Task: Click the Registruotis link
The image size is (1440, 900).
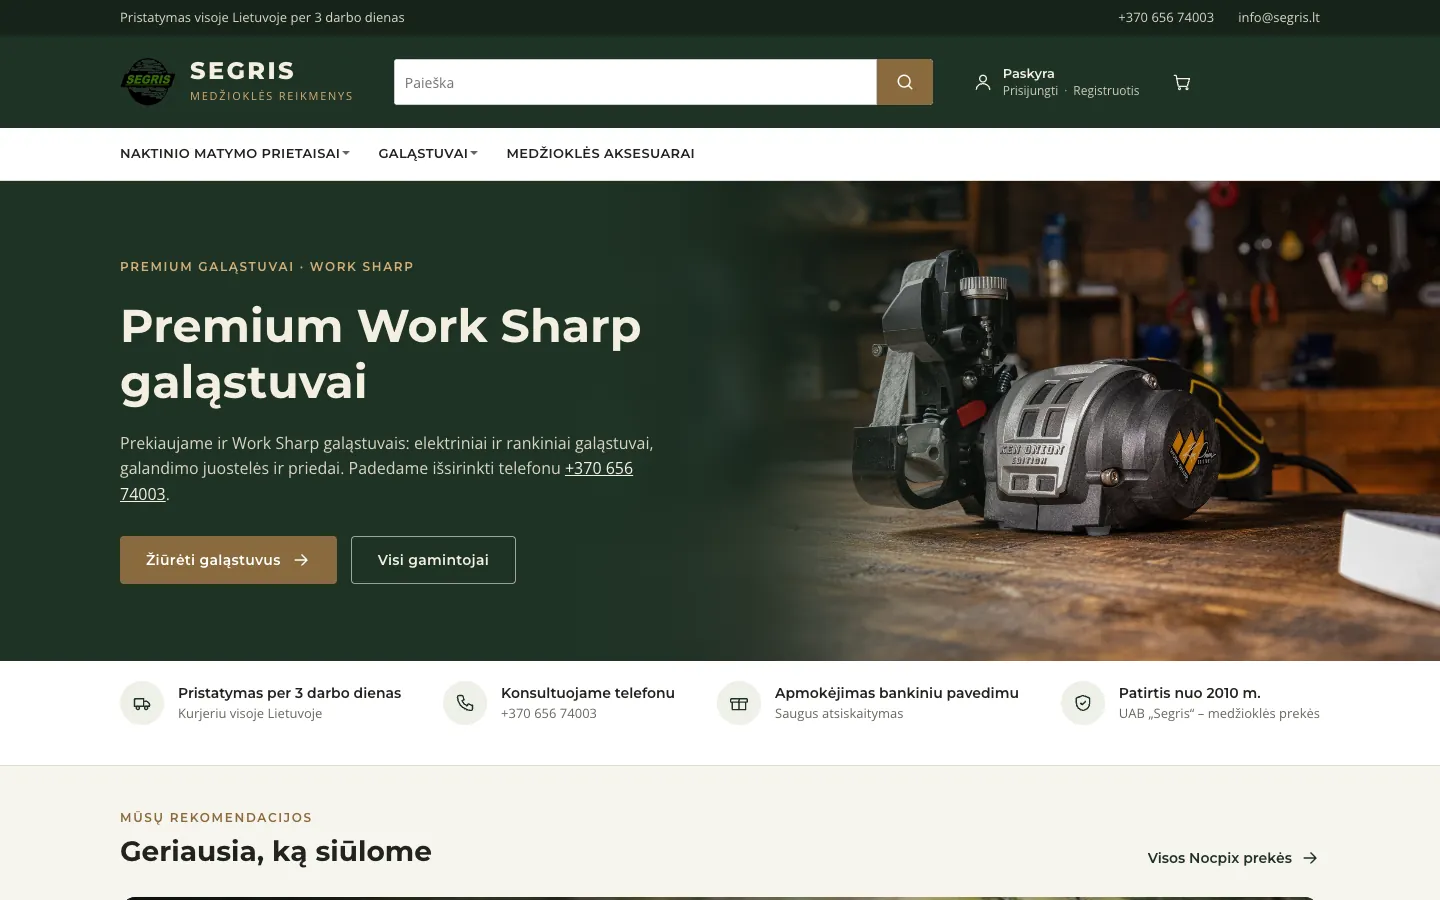Action: point(1106,91)
